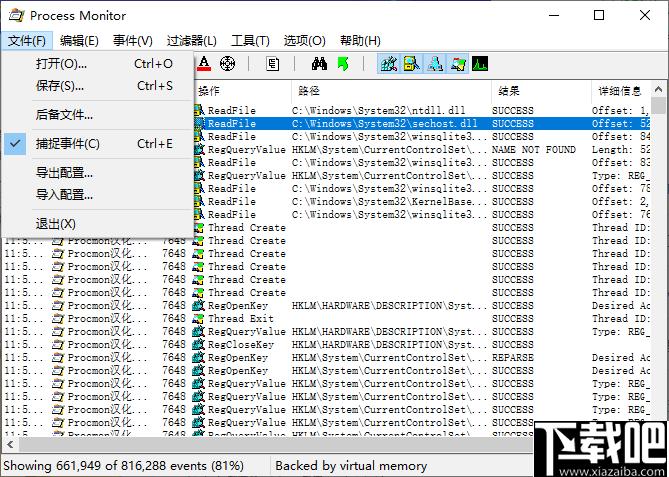This screenshot has width=669, height=477.
Task: Click the RegOpenKey HKLM\HARDWARE row
Action: click(327, 306)
